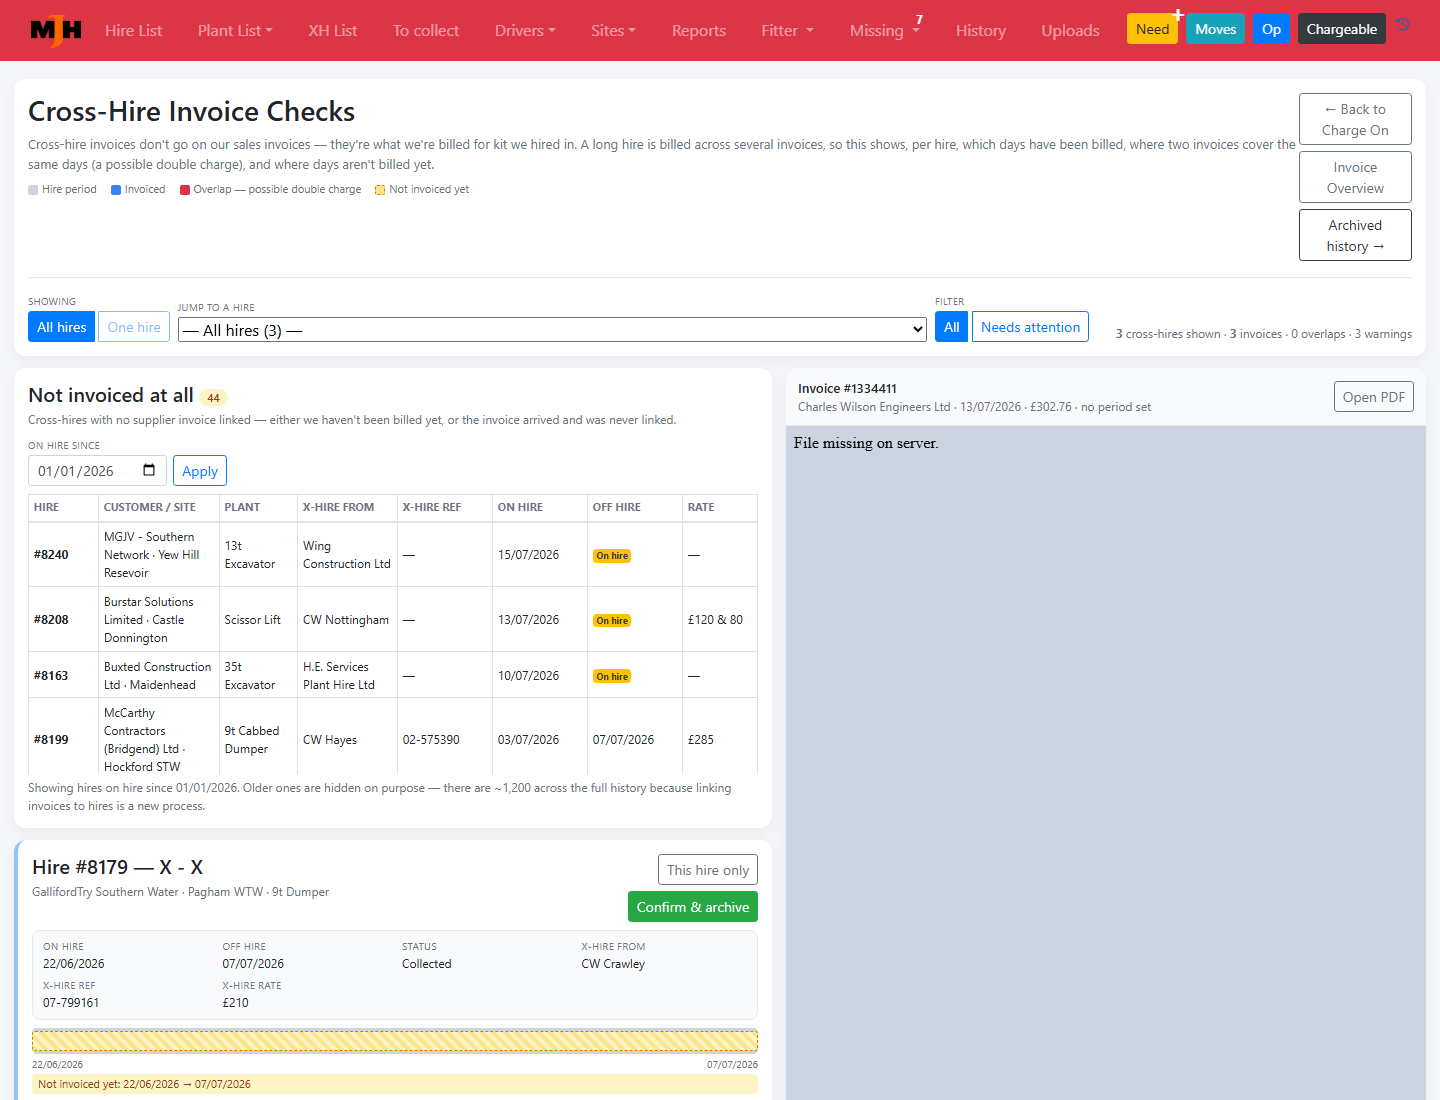The width and height of the screenshot is (1440, 1100).
Task: Expand the Sites navigation dropdown
Action: 613,30
